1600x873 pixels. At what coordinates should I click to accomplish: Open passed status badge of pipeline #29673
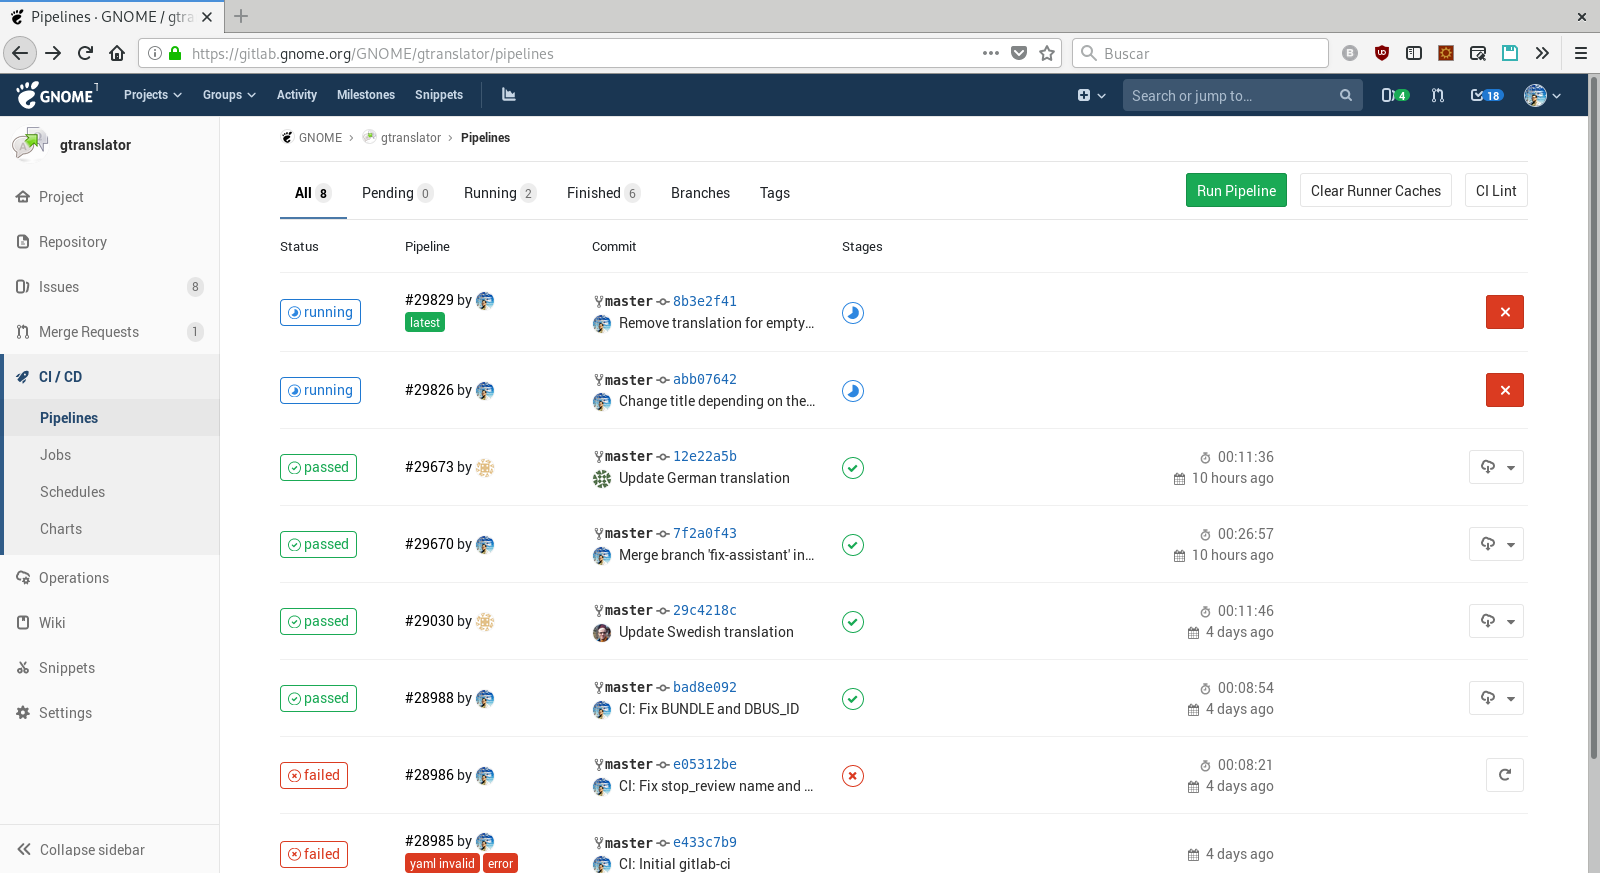tap(318, 467)
